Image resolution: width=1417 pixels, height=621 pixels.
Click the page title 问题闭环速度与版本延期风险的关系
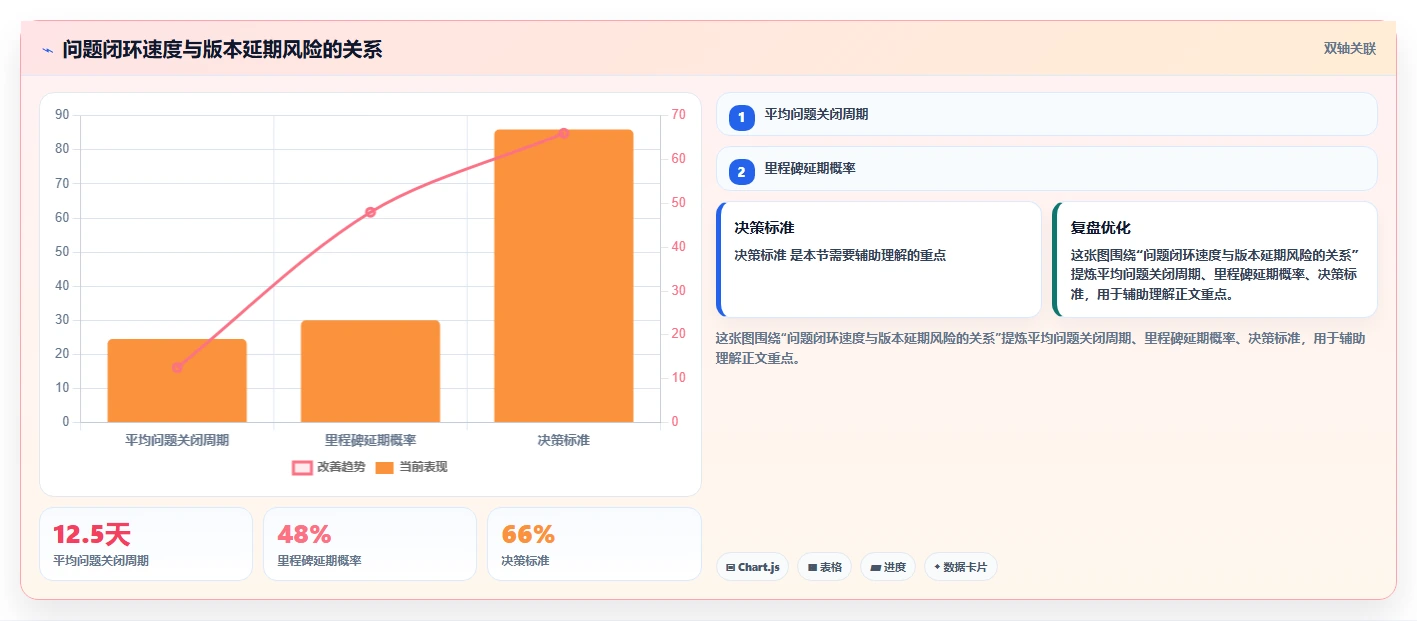tap(222, 49)
